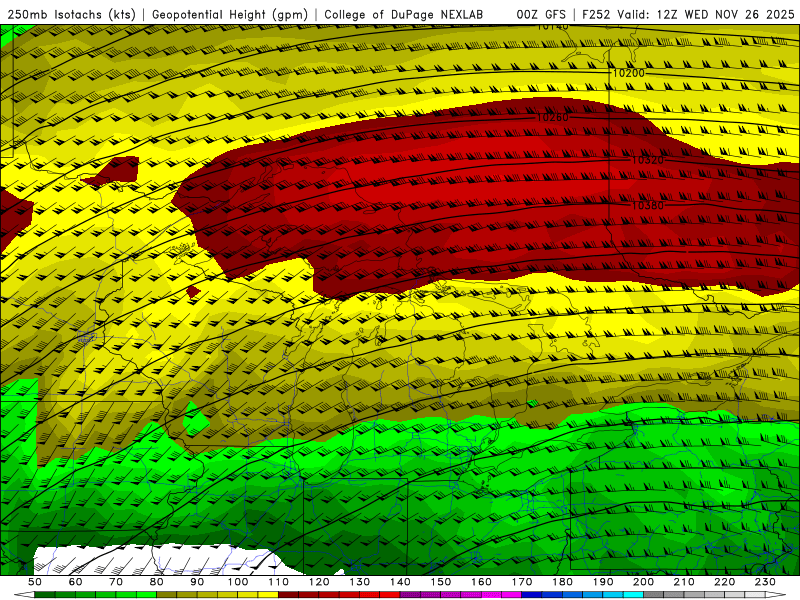Screen dimensions: 800x600
Task: Select the bright yellow swatch just before 110
Action: 268,595
